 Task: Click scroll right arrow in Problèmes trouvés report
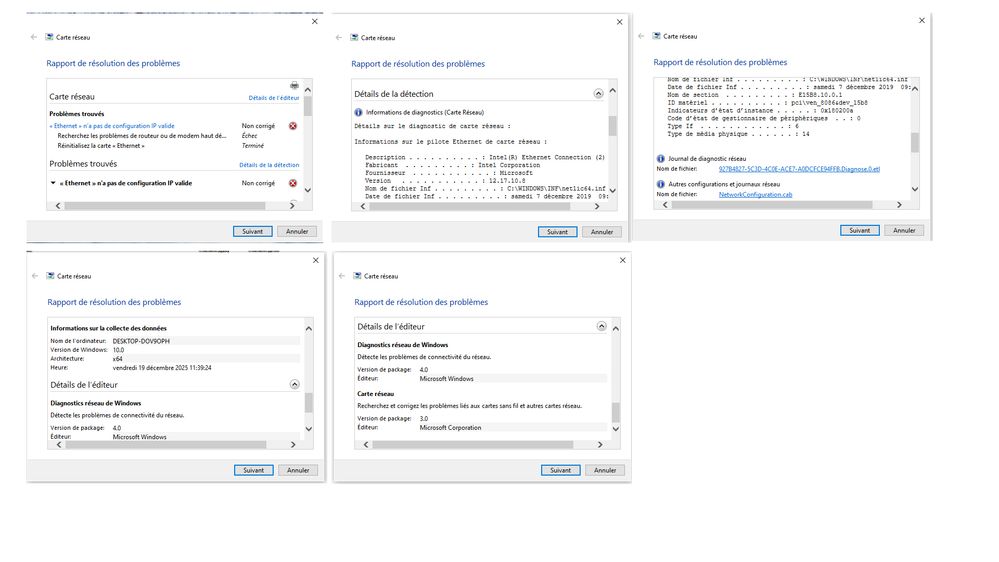click(292, 206)
